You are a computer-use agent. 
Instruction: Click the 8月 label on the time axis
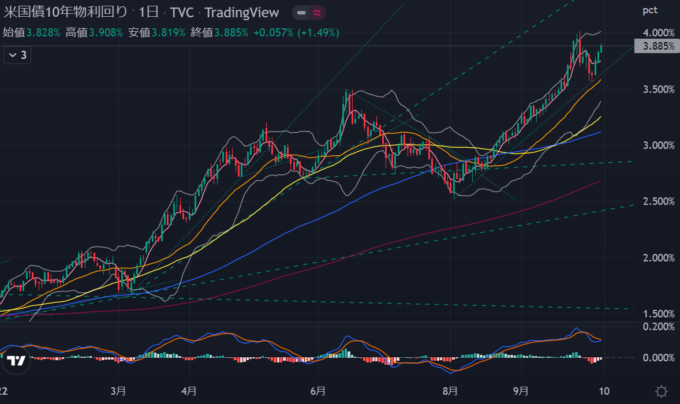450,390
